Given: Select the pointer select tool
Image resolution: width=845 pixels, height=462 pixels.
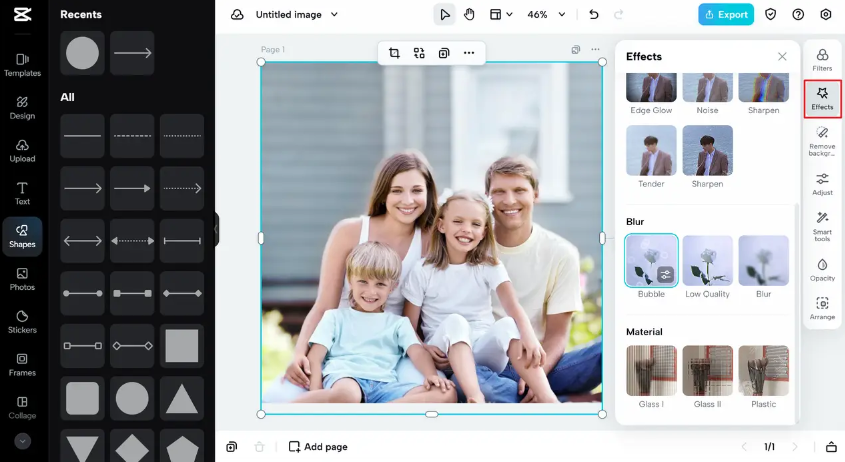Looking at the screenshot, I should coord(445,15).
